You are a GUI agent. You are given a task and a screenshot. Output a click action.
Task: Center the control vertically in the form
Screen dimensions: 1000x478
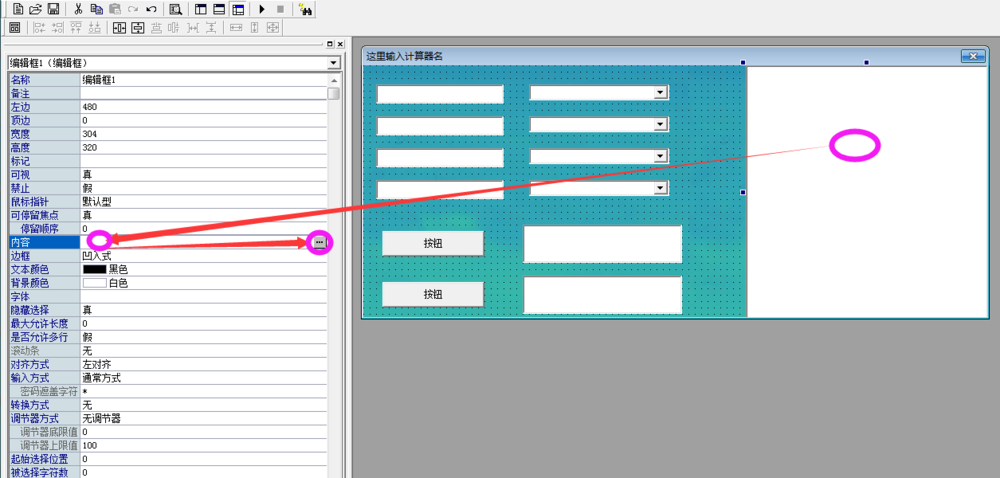point(138,27)
